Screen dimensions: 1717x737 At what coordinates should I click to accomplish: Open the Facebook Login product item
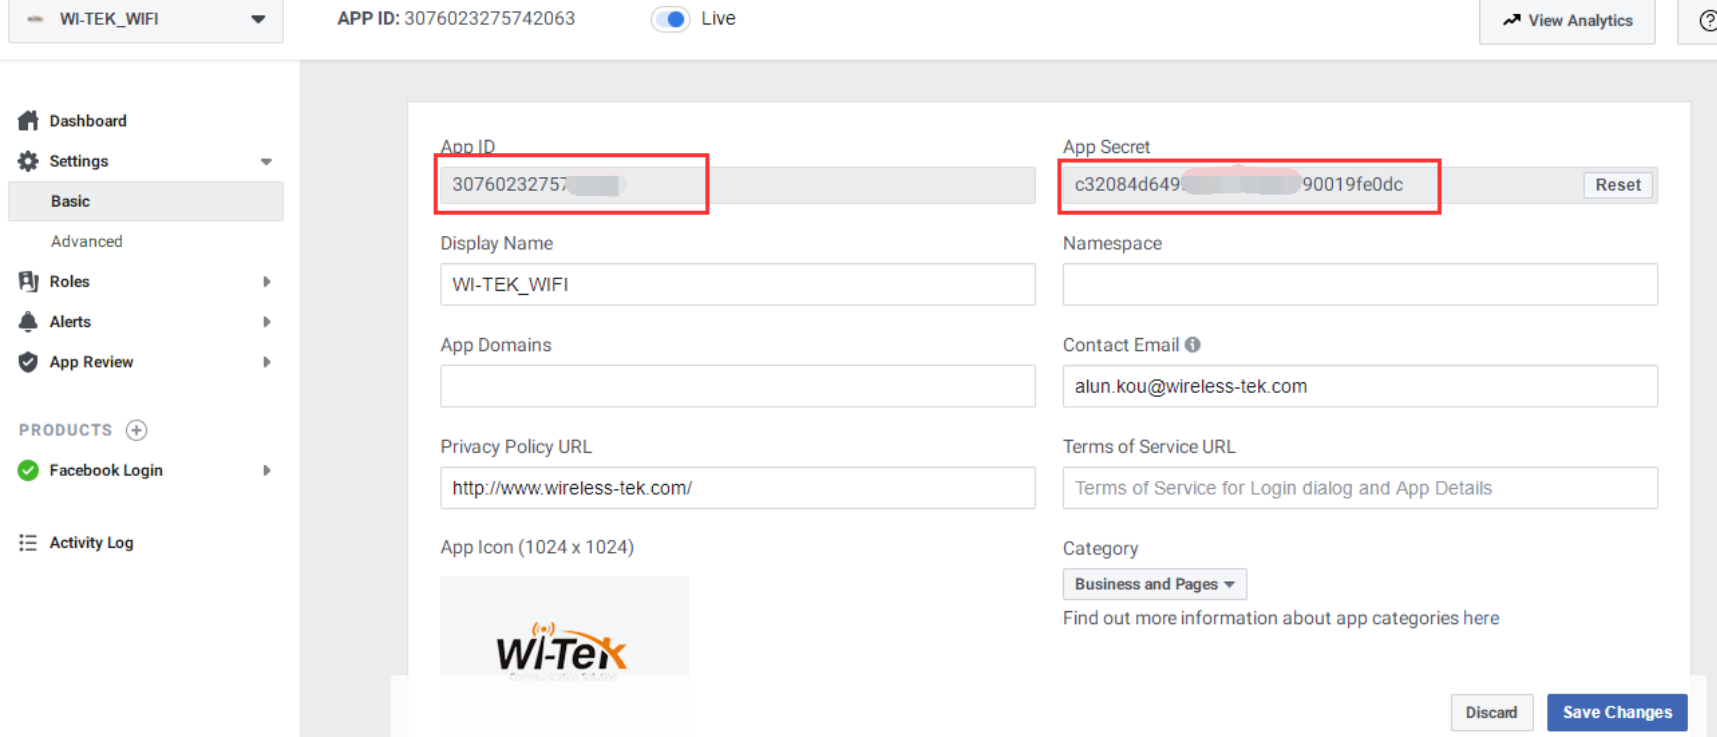106,470
